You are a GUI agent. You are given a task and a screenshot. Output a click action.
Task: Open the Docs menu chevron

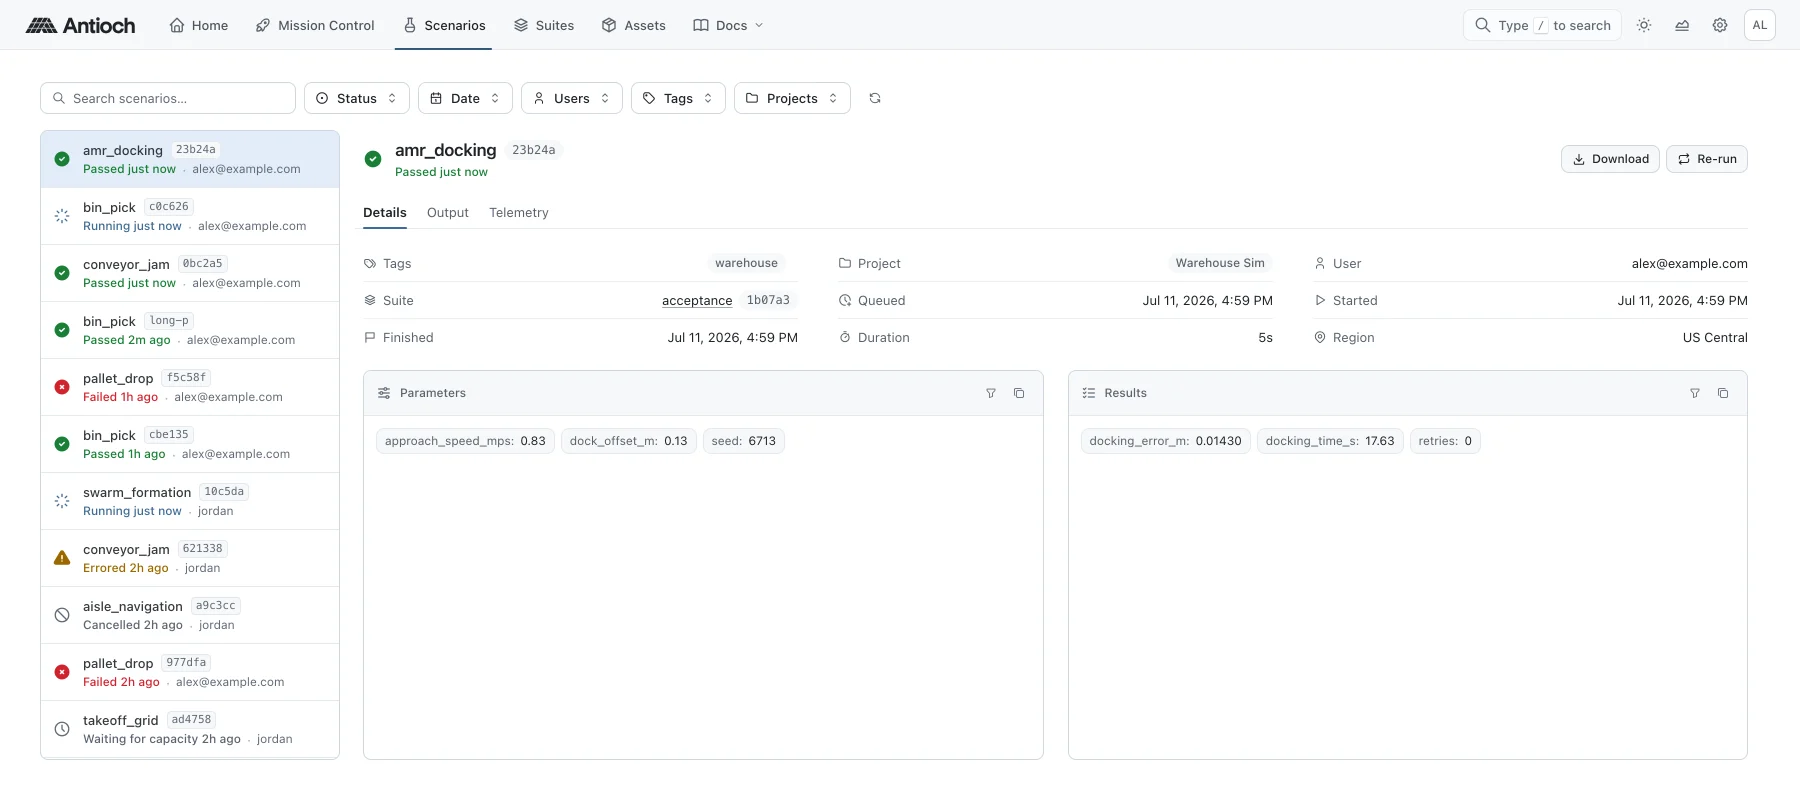758,25
